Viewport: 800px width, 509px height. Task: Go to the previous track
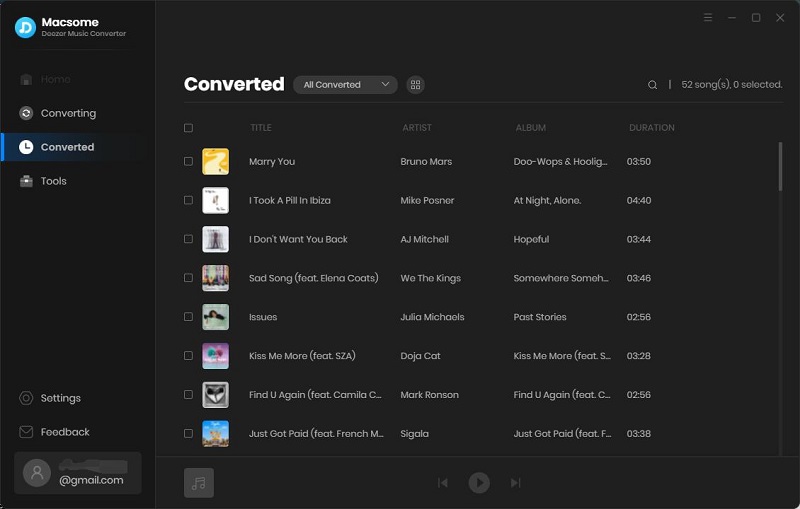[x=443, y=483]
